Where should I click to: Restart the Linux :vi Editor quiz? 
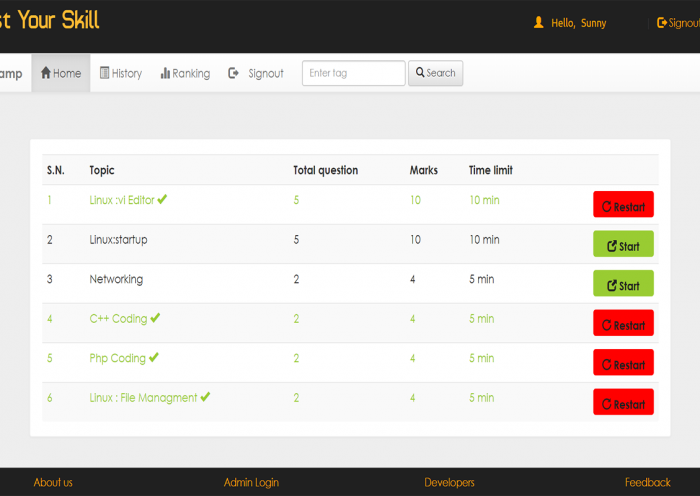tap(623, 205)
